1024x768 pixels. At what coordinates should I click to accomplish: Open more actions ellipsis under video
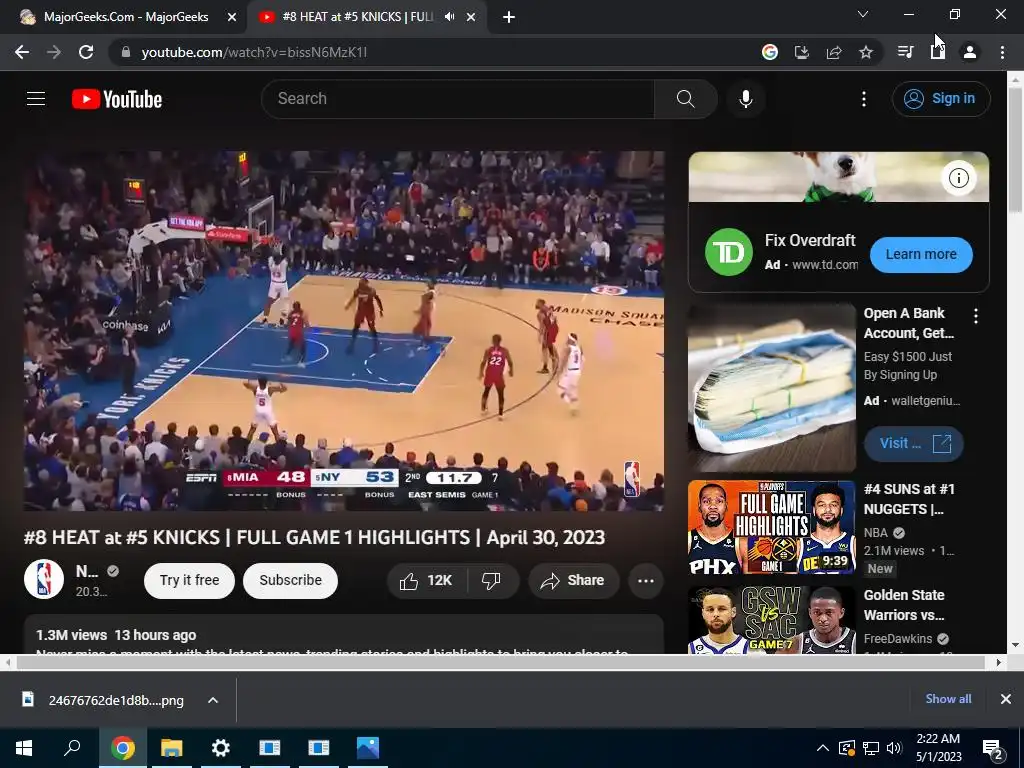click(x=646, y=581)
